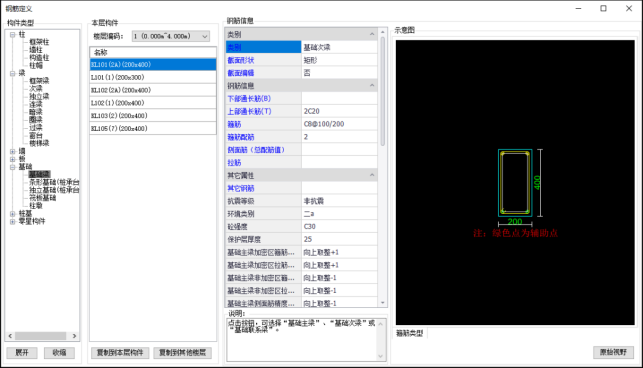
Task: Select row KL101(2A)(200x400)
Action: [153, 64]
